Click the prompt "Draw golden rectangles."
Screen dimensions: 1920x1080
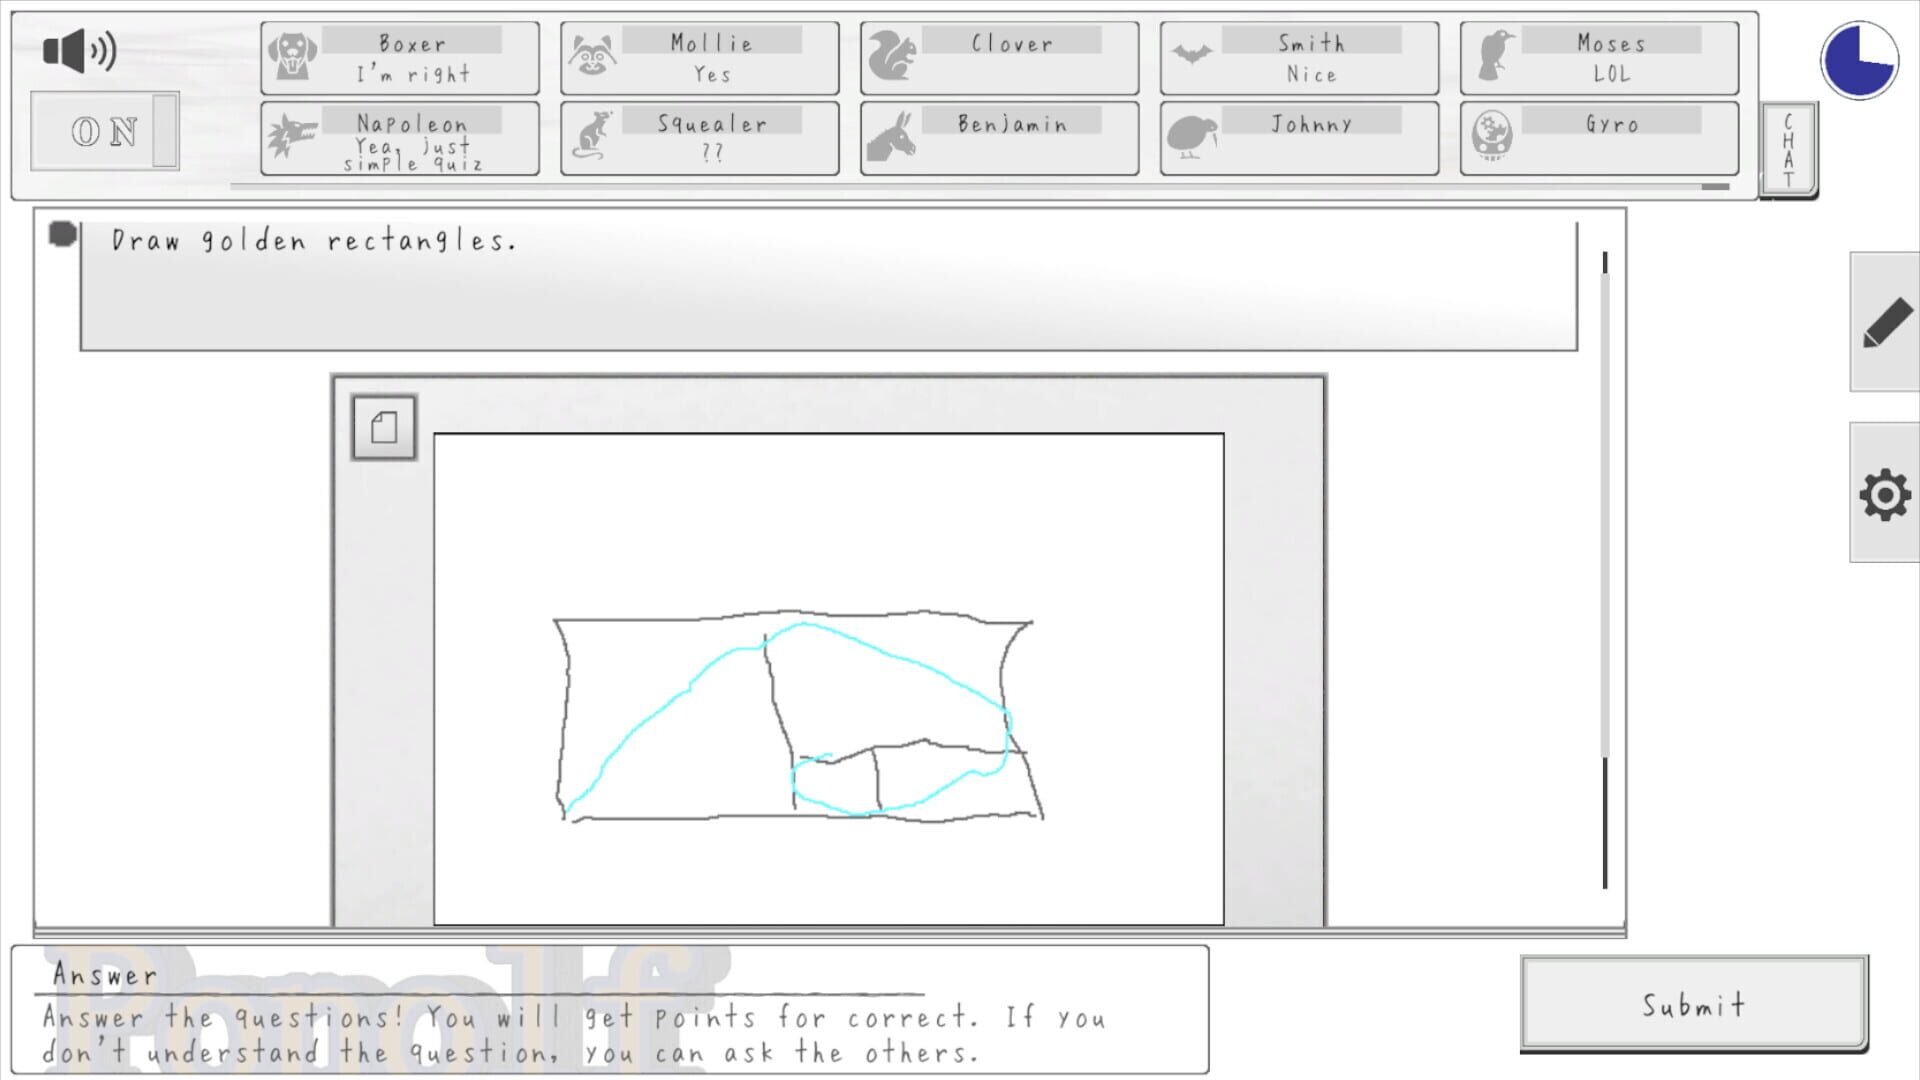(314, 241)
